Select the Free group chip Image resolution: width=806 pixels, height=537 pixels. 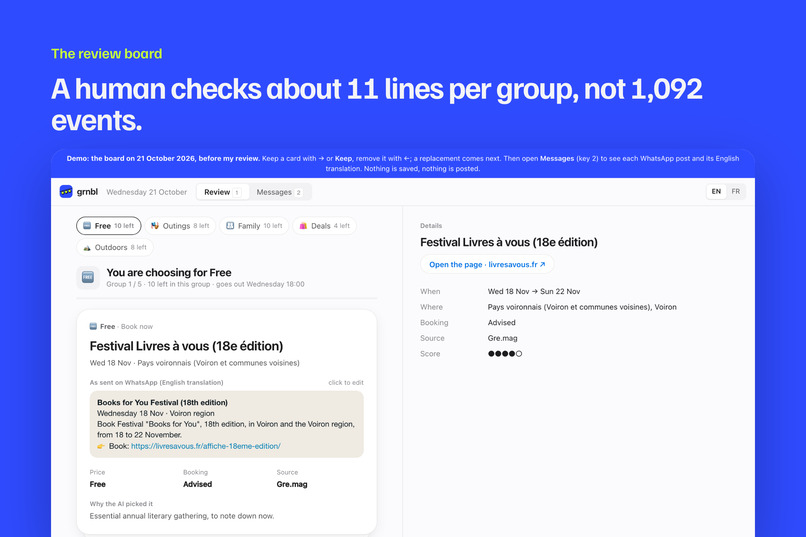pyautogui.click(x=108, y=226)
